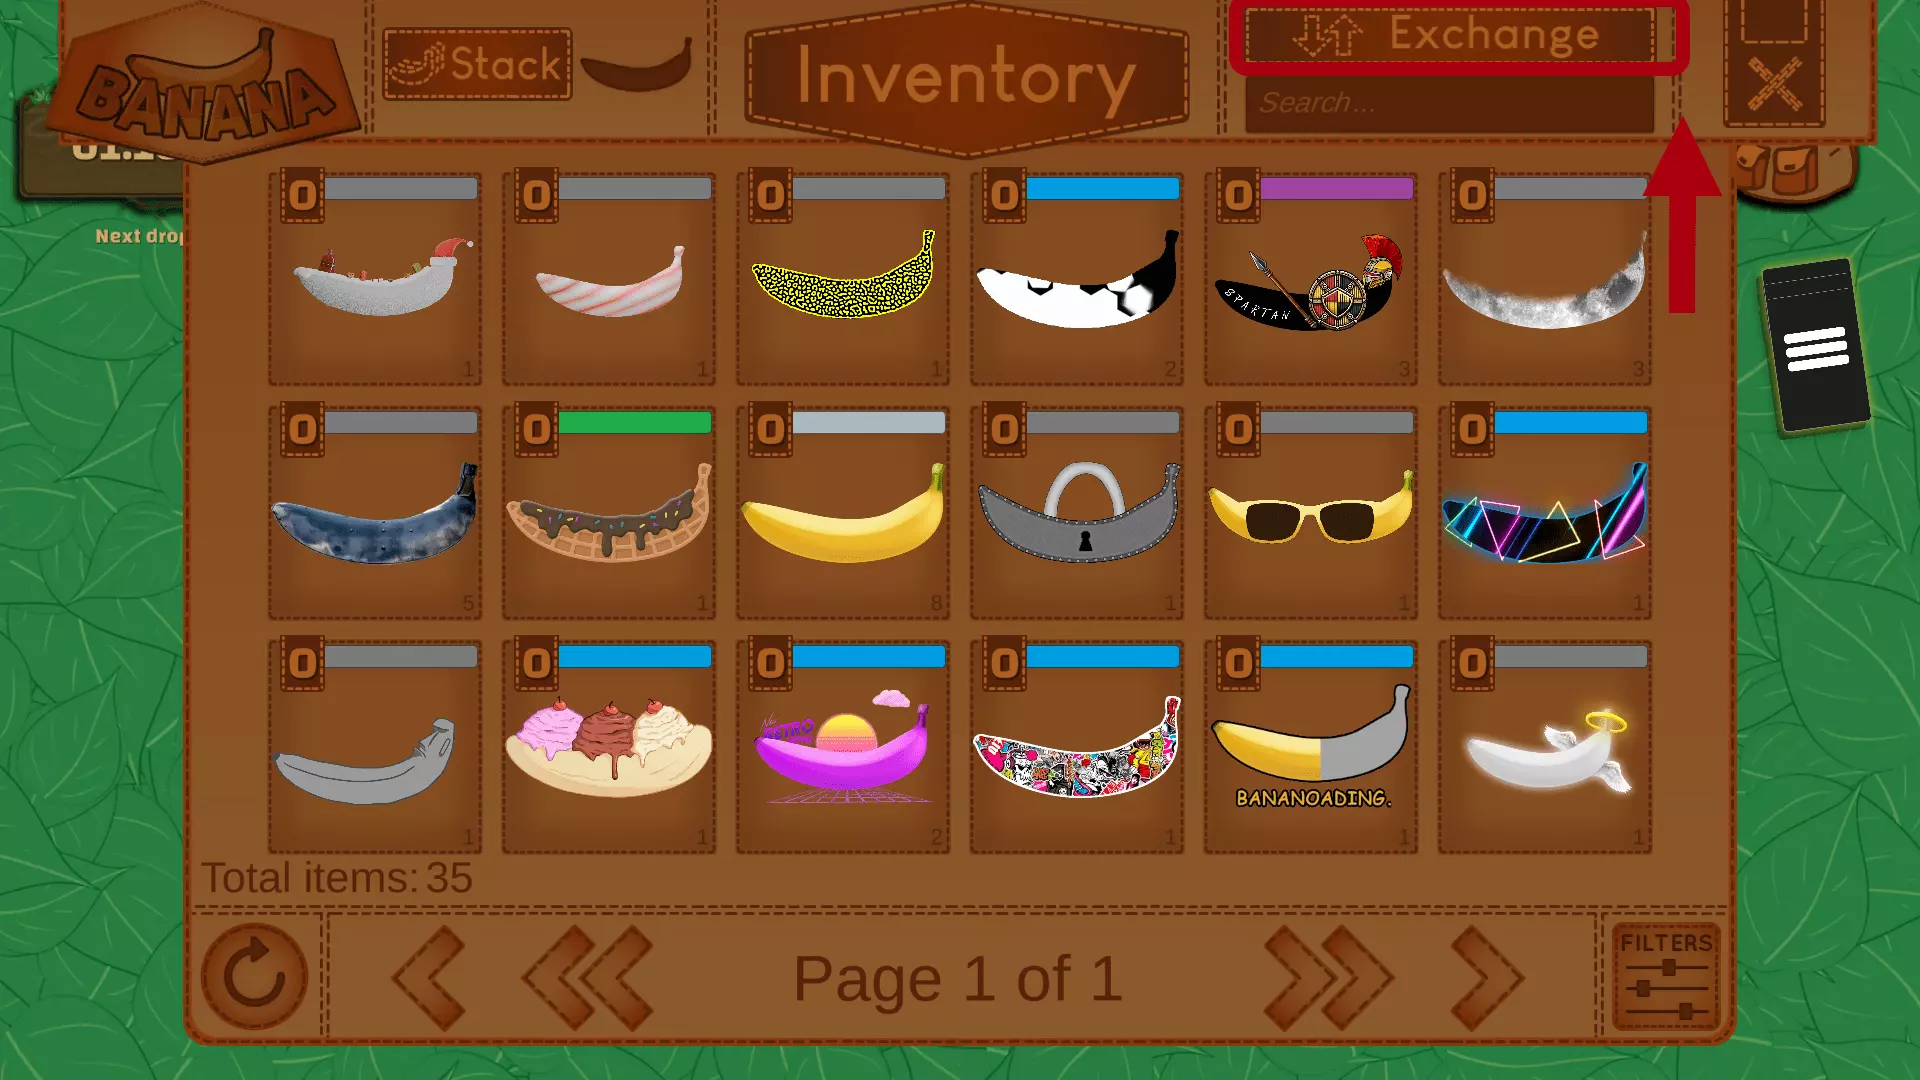Viewport: 1920px width, 1080px height.
Task: Select the padlock banana item
Action: click(x=1076, y=513)
